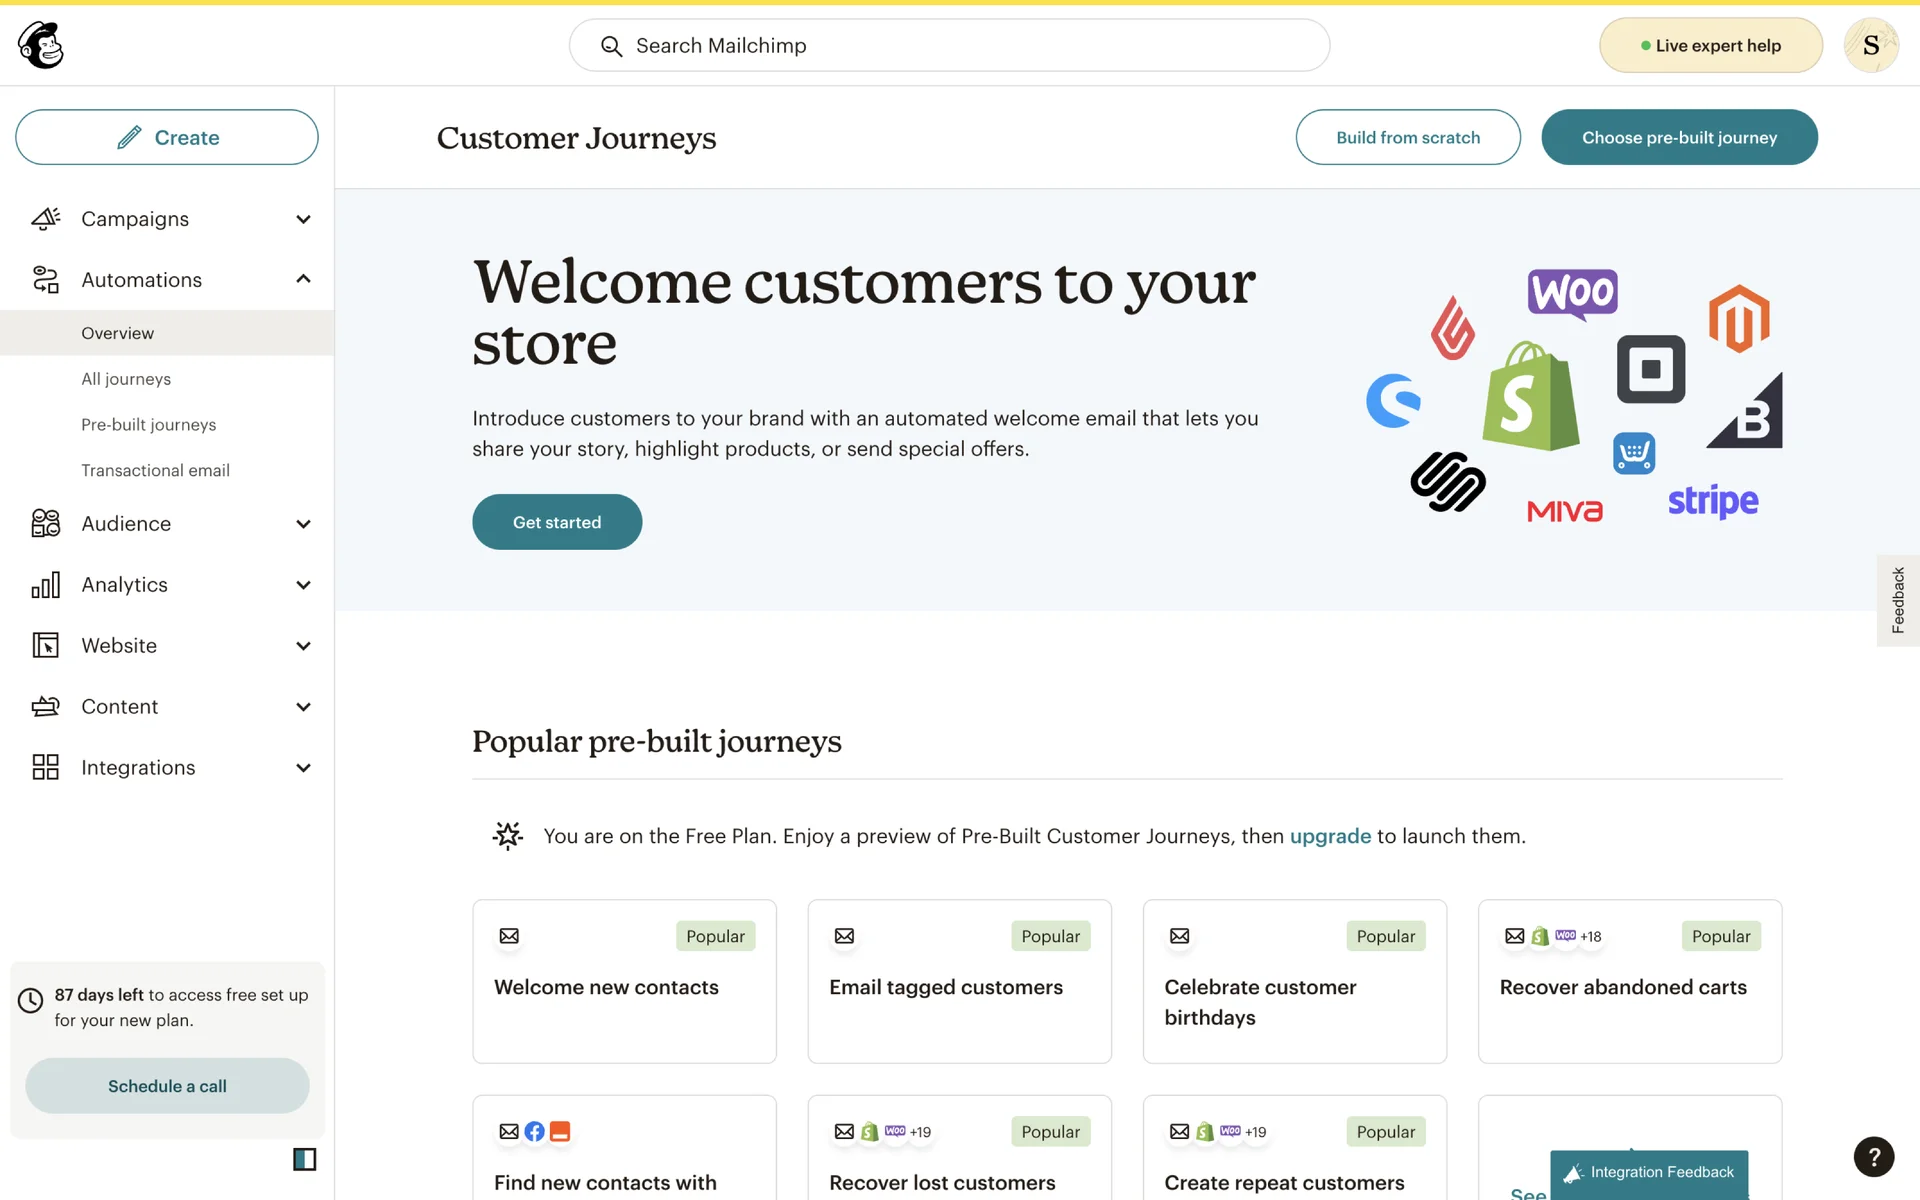1920x1200 pixels.
Task: Click the Campaigns megaphone icon
Action: 46,219
